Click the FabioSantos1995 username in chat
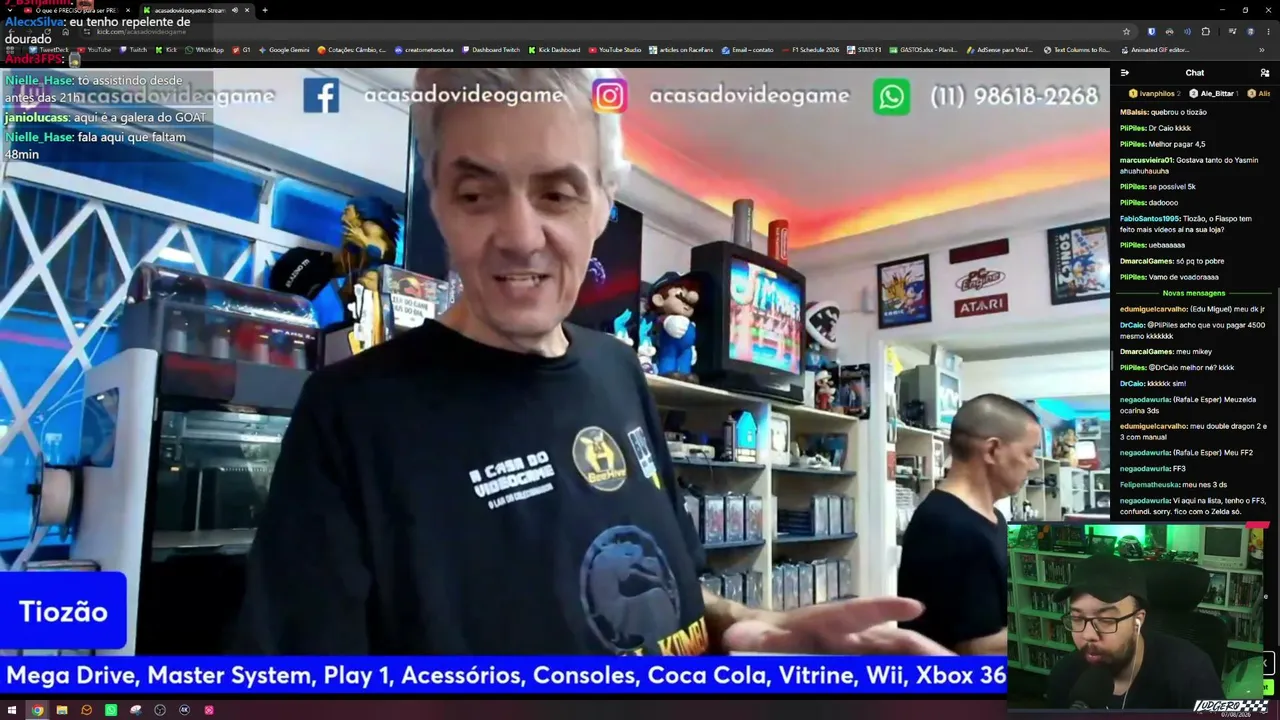 (x=1150, y=218)
